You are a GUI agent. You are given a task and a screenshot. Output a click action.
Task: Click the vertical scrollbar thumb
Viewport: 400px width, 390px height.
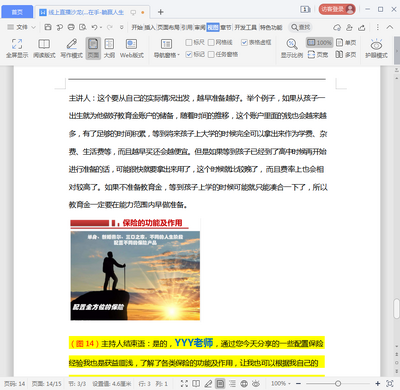point(396,309)
